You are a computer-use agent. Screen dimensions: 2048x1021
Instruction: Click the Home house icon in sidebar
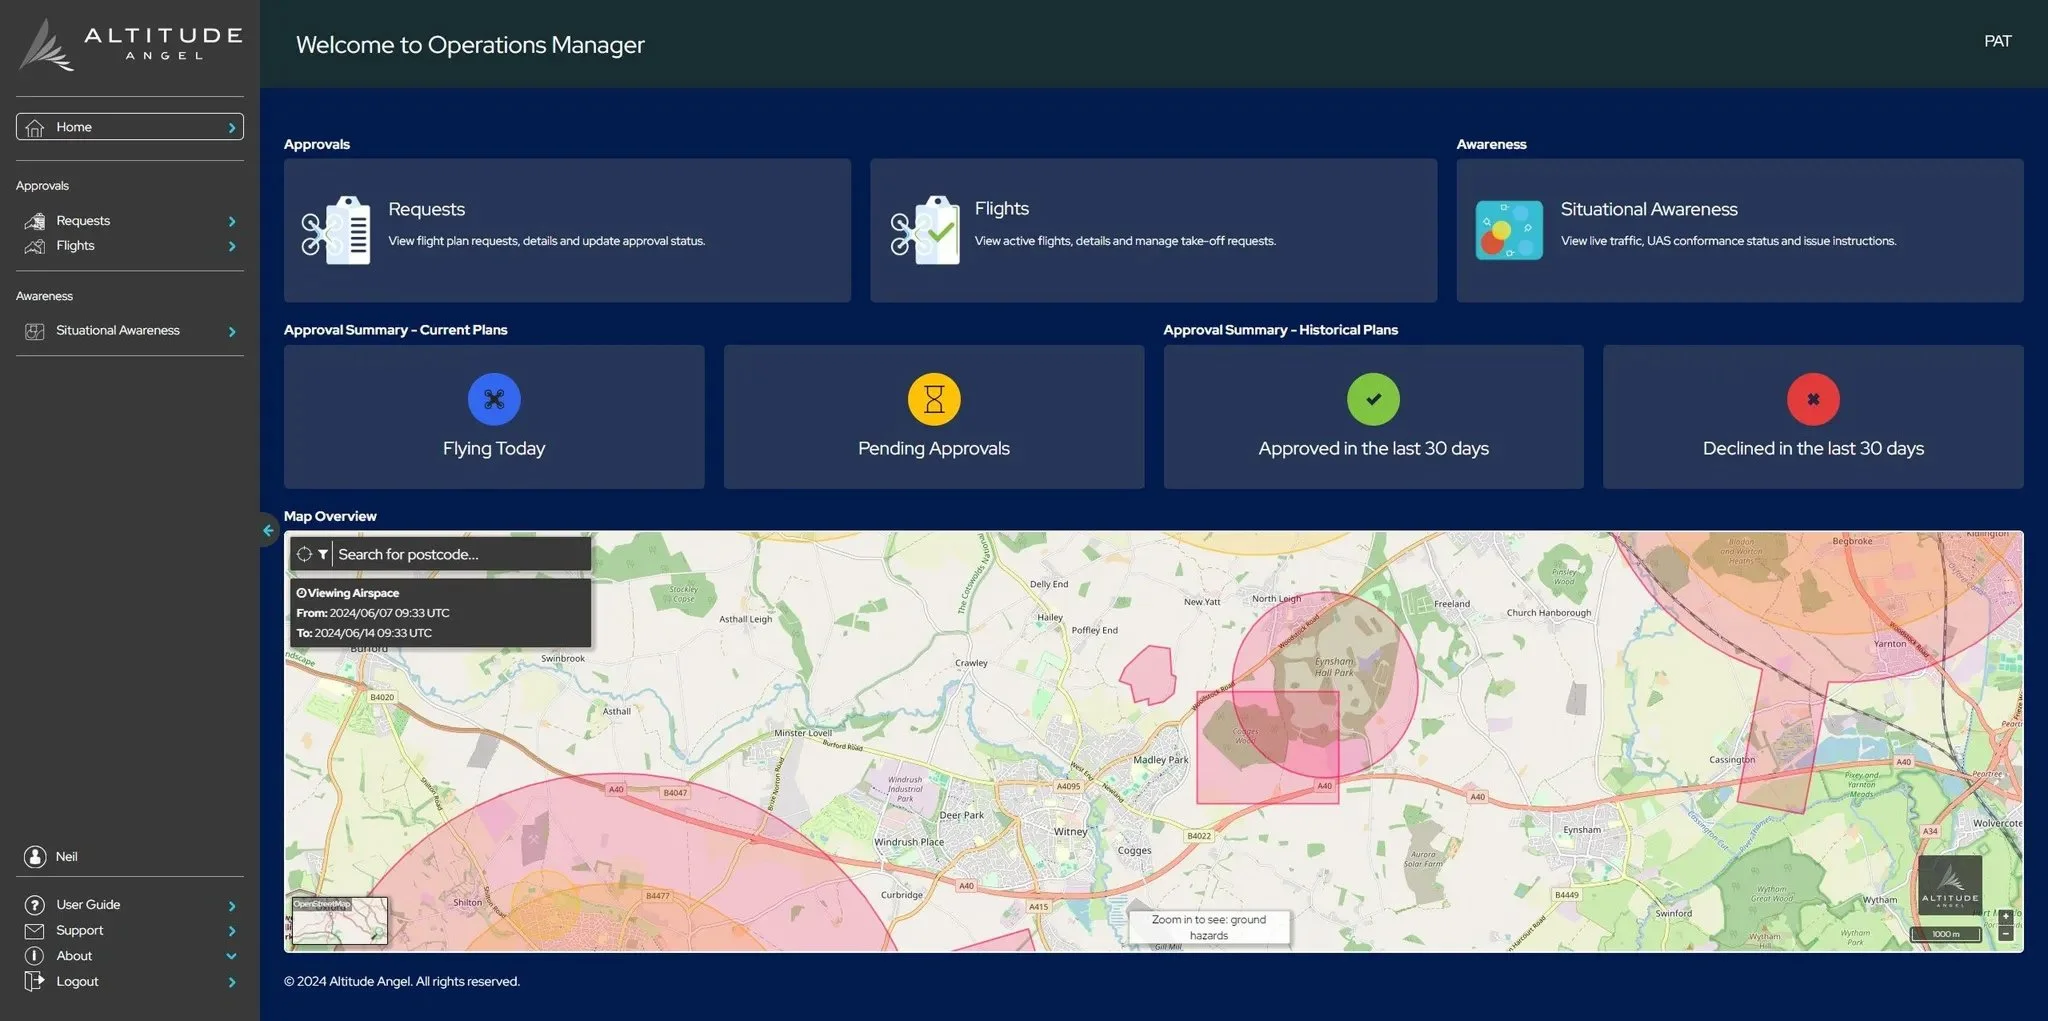(x=35, y=128)
